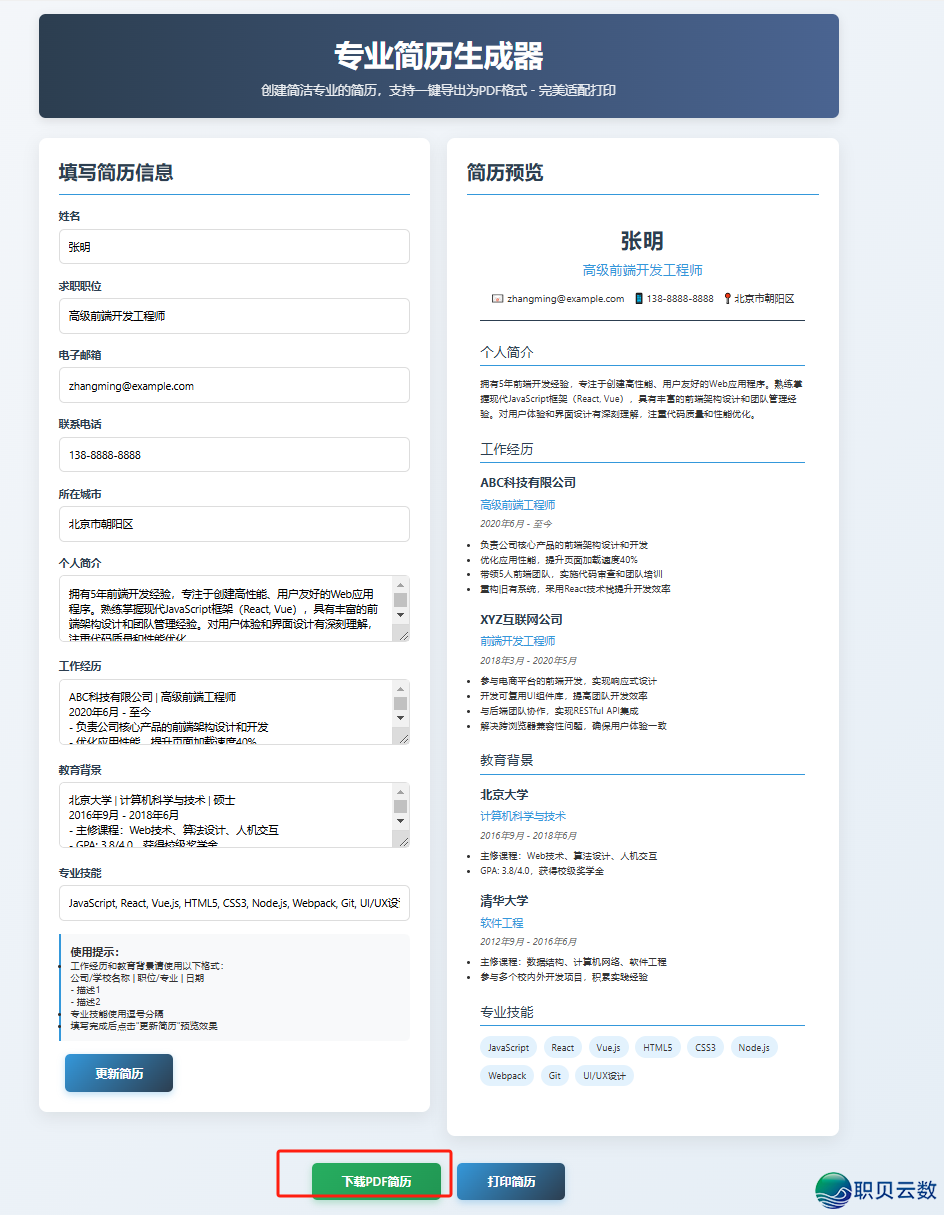The height and width of the screenshot is (1215, 944).
Task: Focus the 求职职位 input field
Action: coord(234,316)
